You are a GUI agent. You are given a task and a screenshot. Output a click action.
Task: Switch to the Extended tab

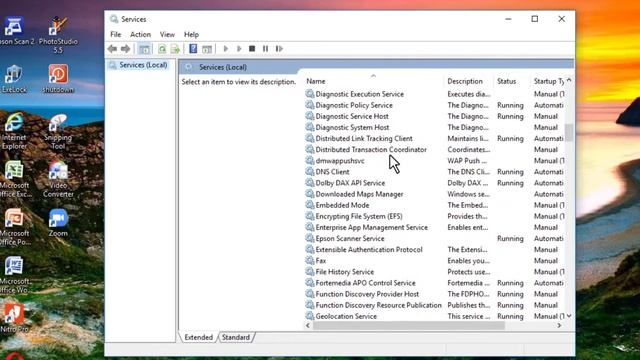coord(198,337)
